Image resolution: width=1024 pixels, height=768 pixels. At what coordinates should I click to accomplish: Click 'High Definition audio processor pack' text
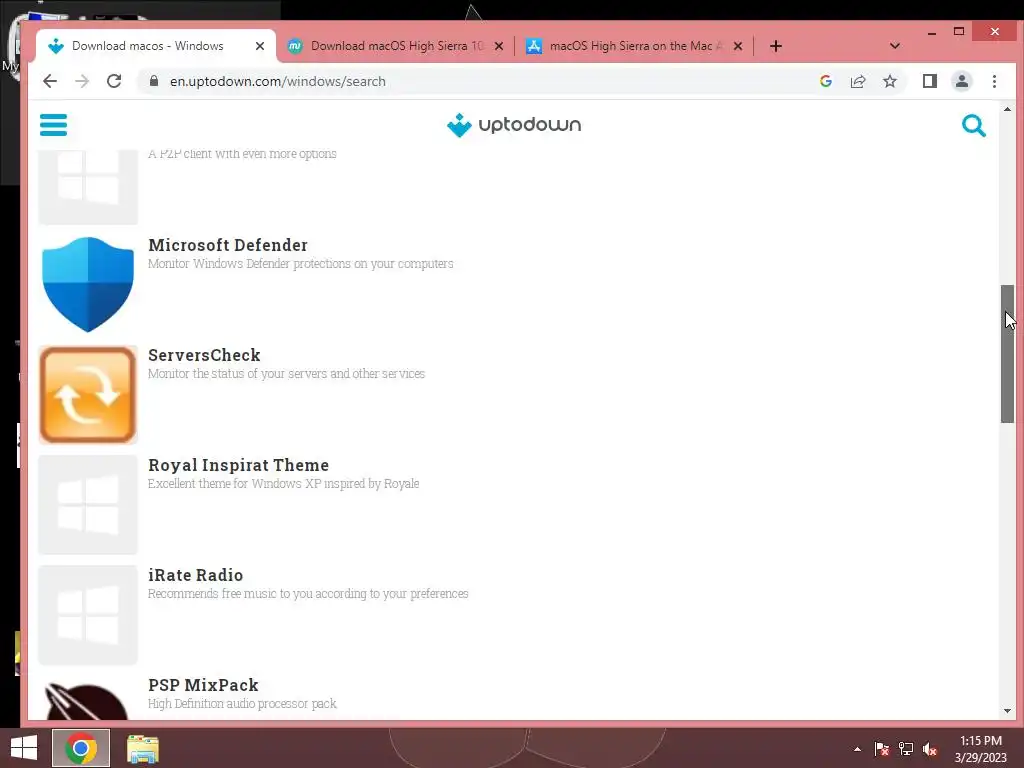pyautogui.click(x=242, y=704)
